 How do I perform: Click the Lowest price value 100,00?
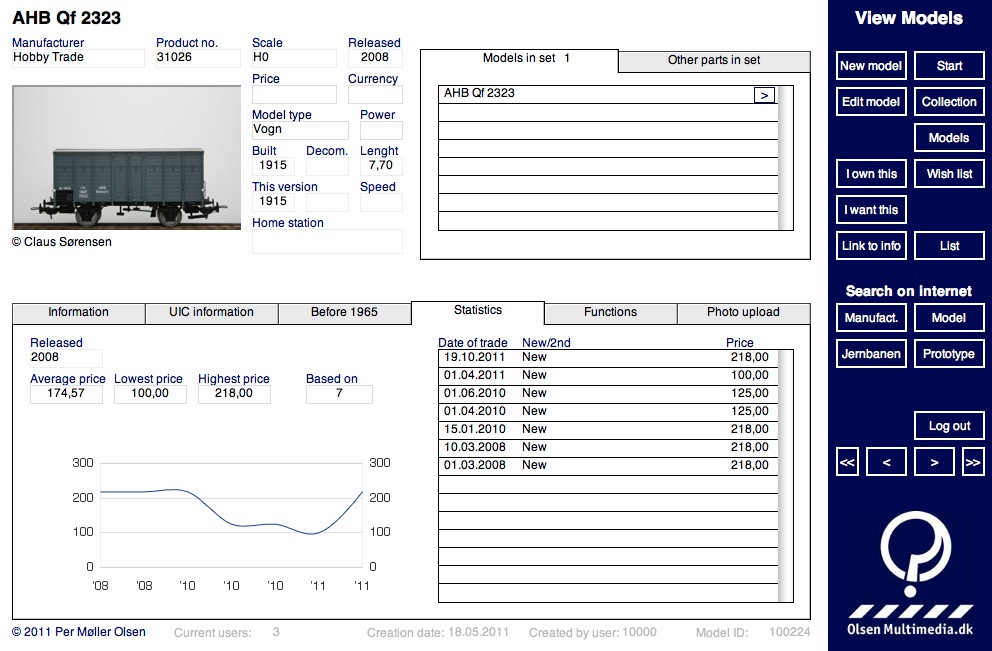point(150,394)
